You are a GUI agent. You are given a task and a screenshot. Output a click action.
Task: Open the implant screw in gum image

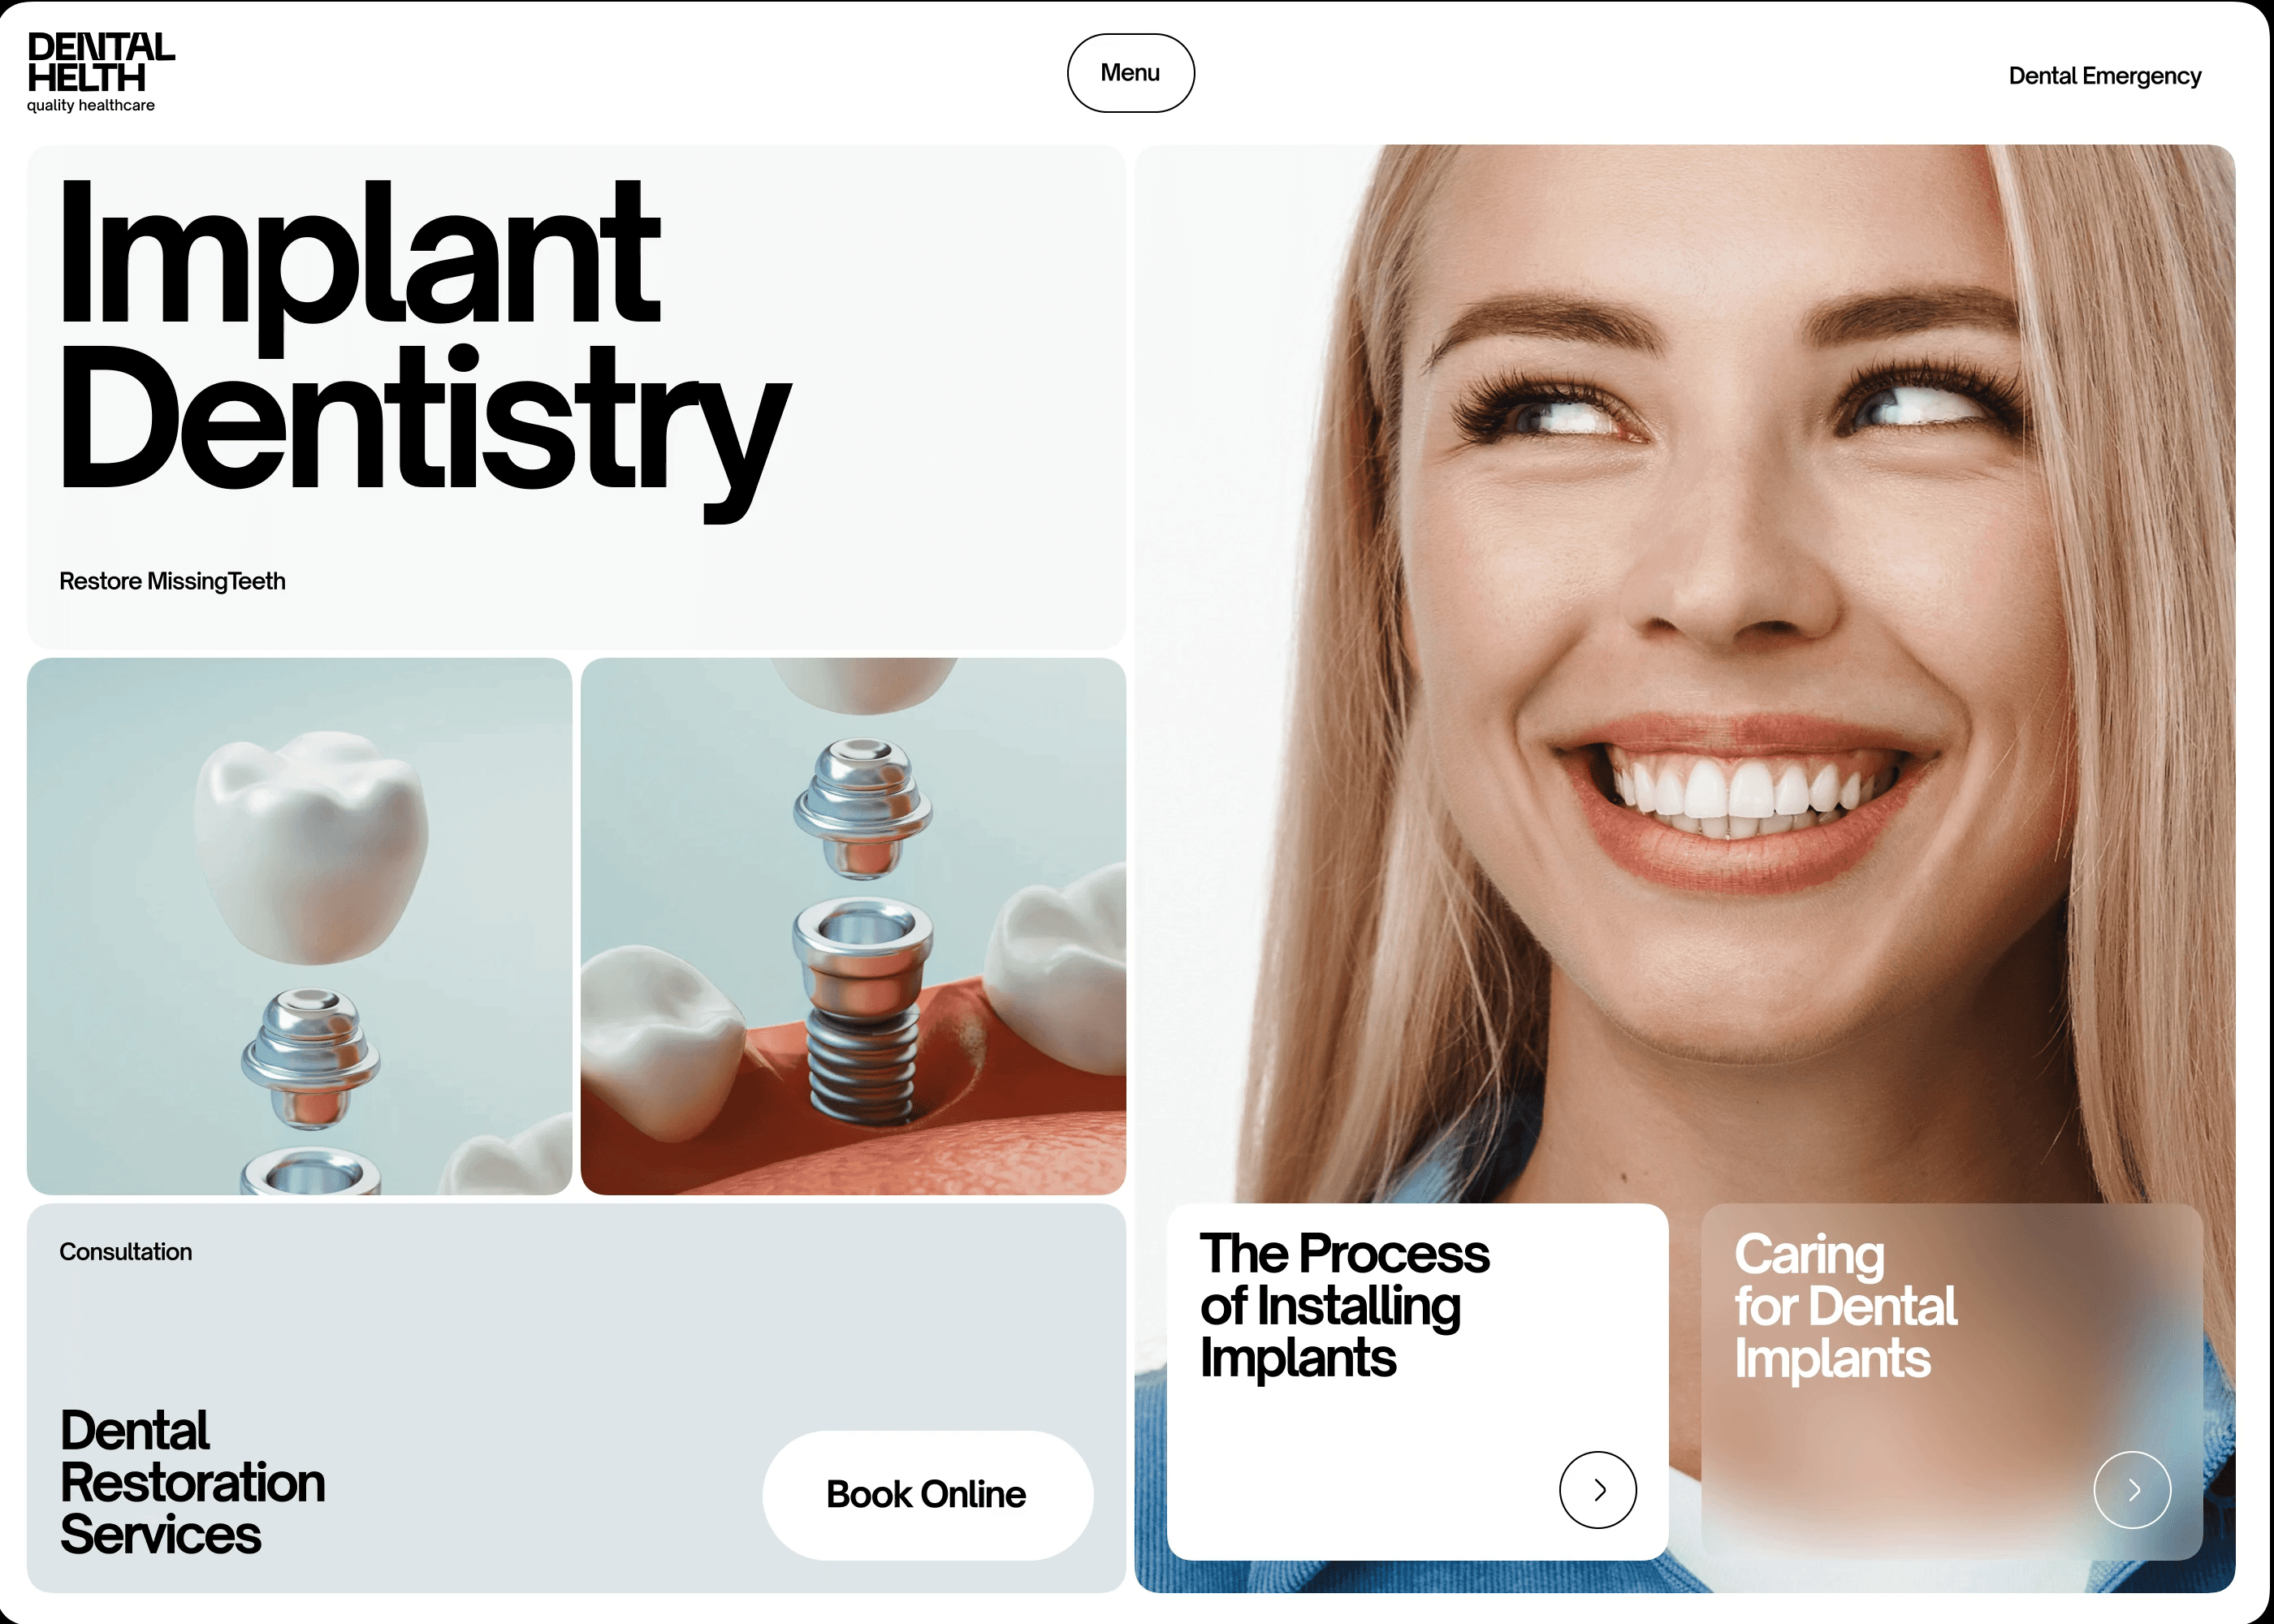point(852,925)
